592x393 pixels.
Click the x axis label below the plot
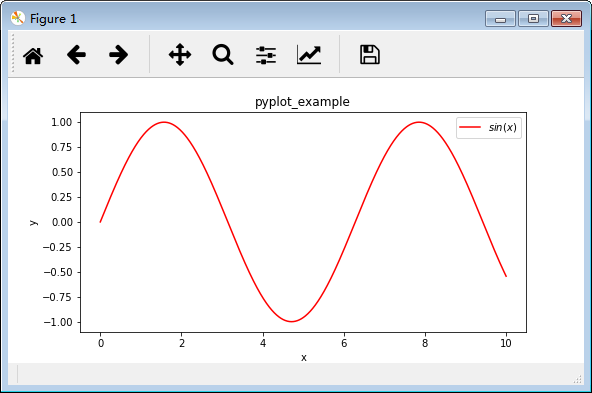[x=304, y=358]
